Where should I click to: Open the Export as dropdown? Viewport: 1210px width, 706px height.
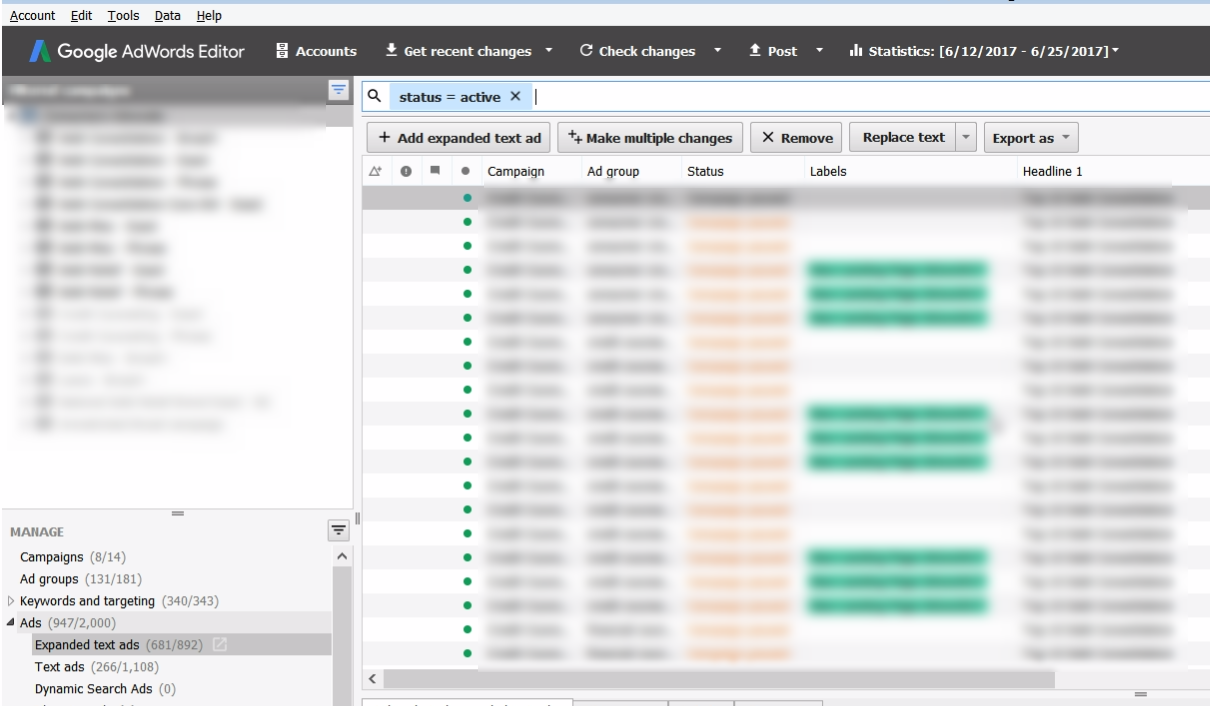coord(1030,137)
